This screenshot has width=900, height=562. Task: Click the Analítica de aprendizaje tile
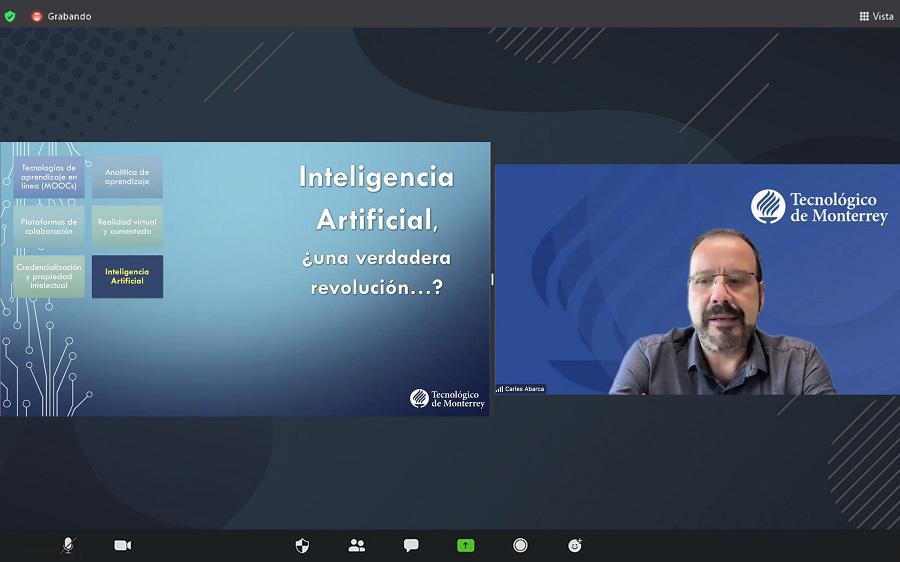(x=127, y=177)
